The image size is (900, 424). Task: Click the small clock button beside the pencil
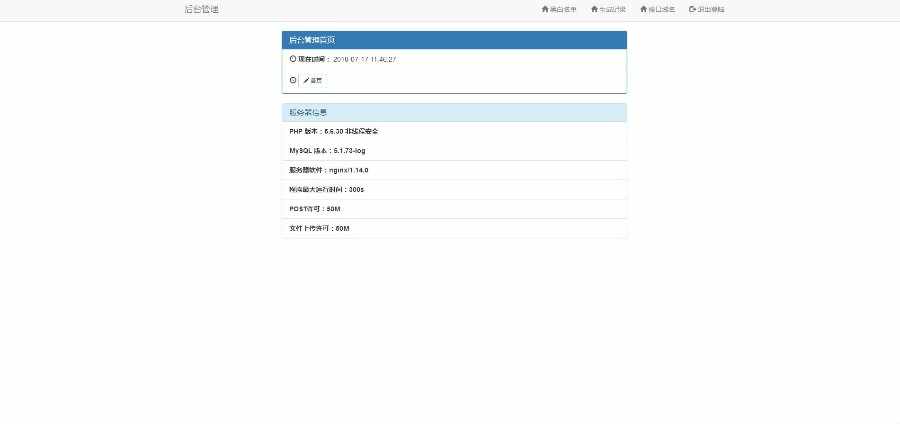click(293, 80)
